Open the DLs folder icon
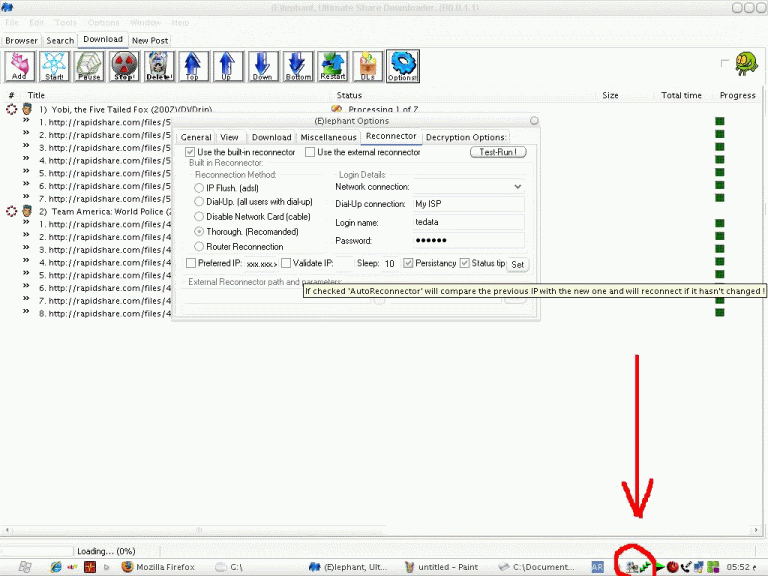This screenshot has width=768, height=576. 367,66
